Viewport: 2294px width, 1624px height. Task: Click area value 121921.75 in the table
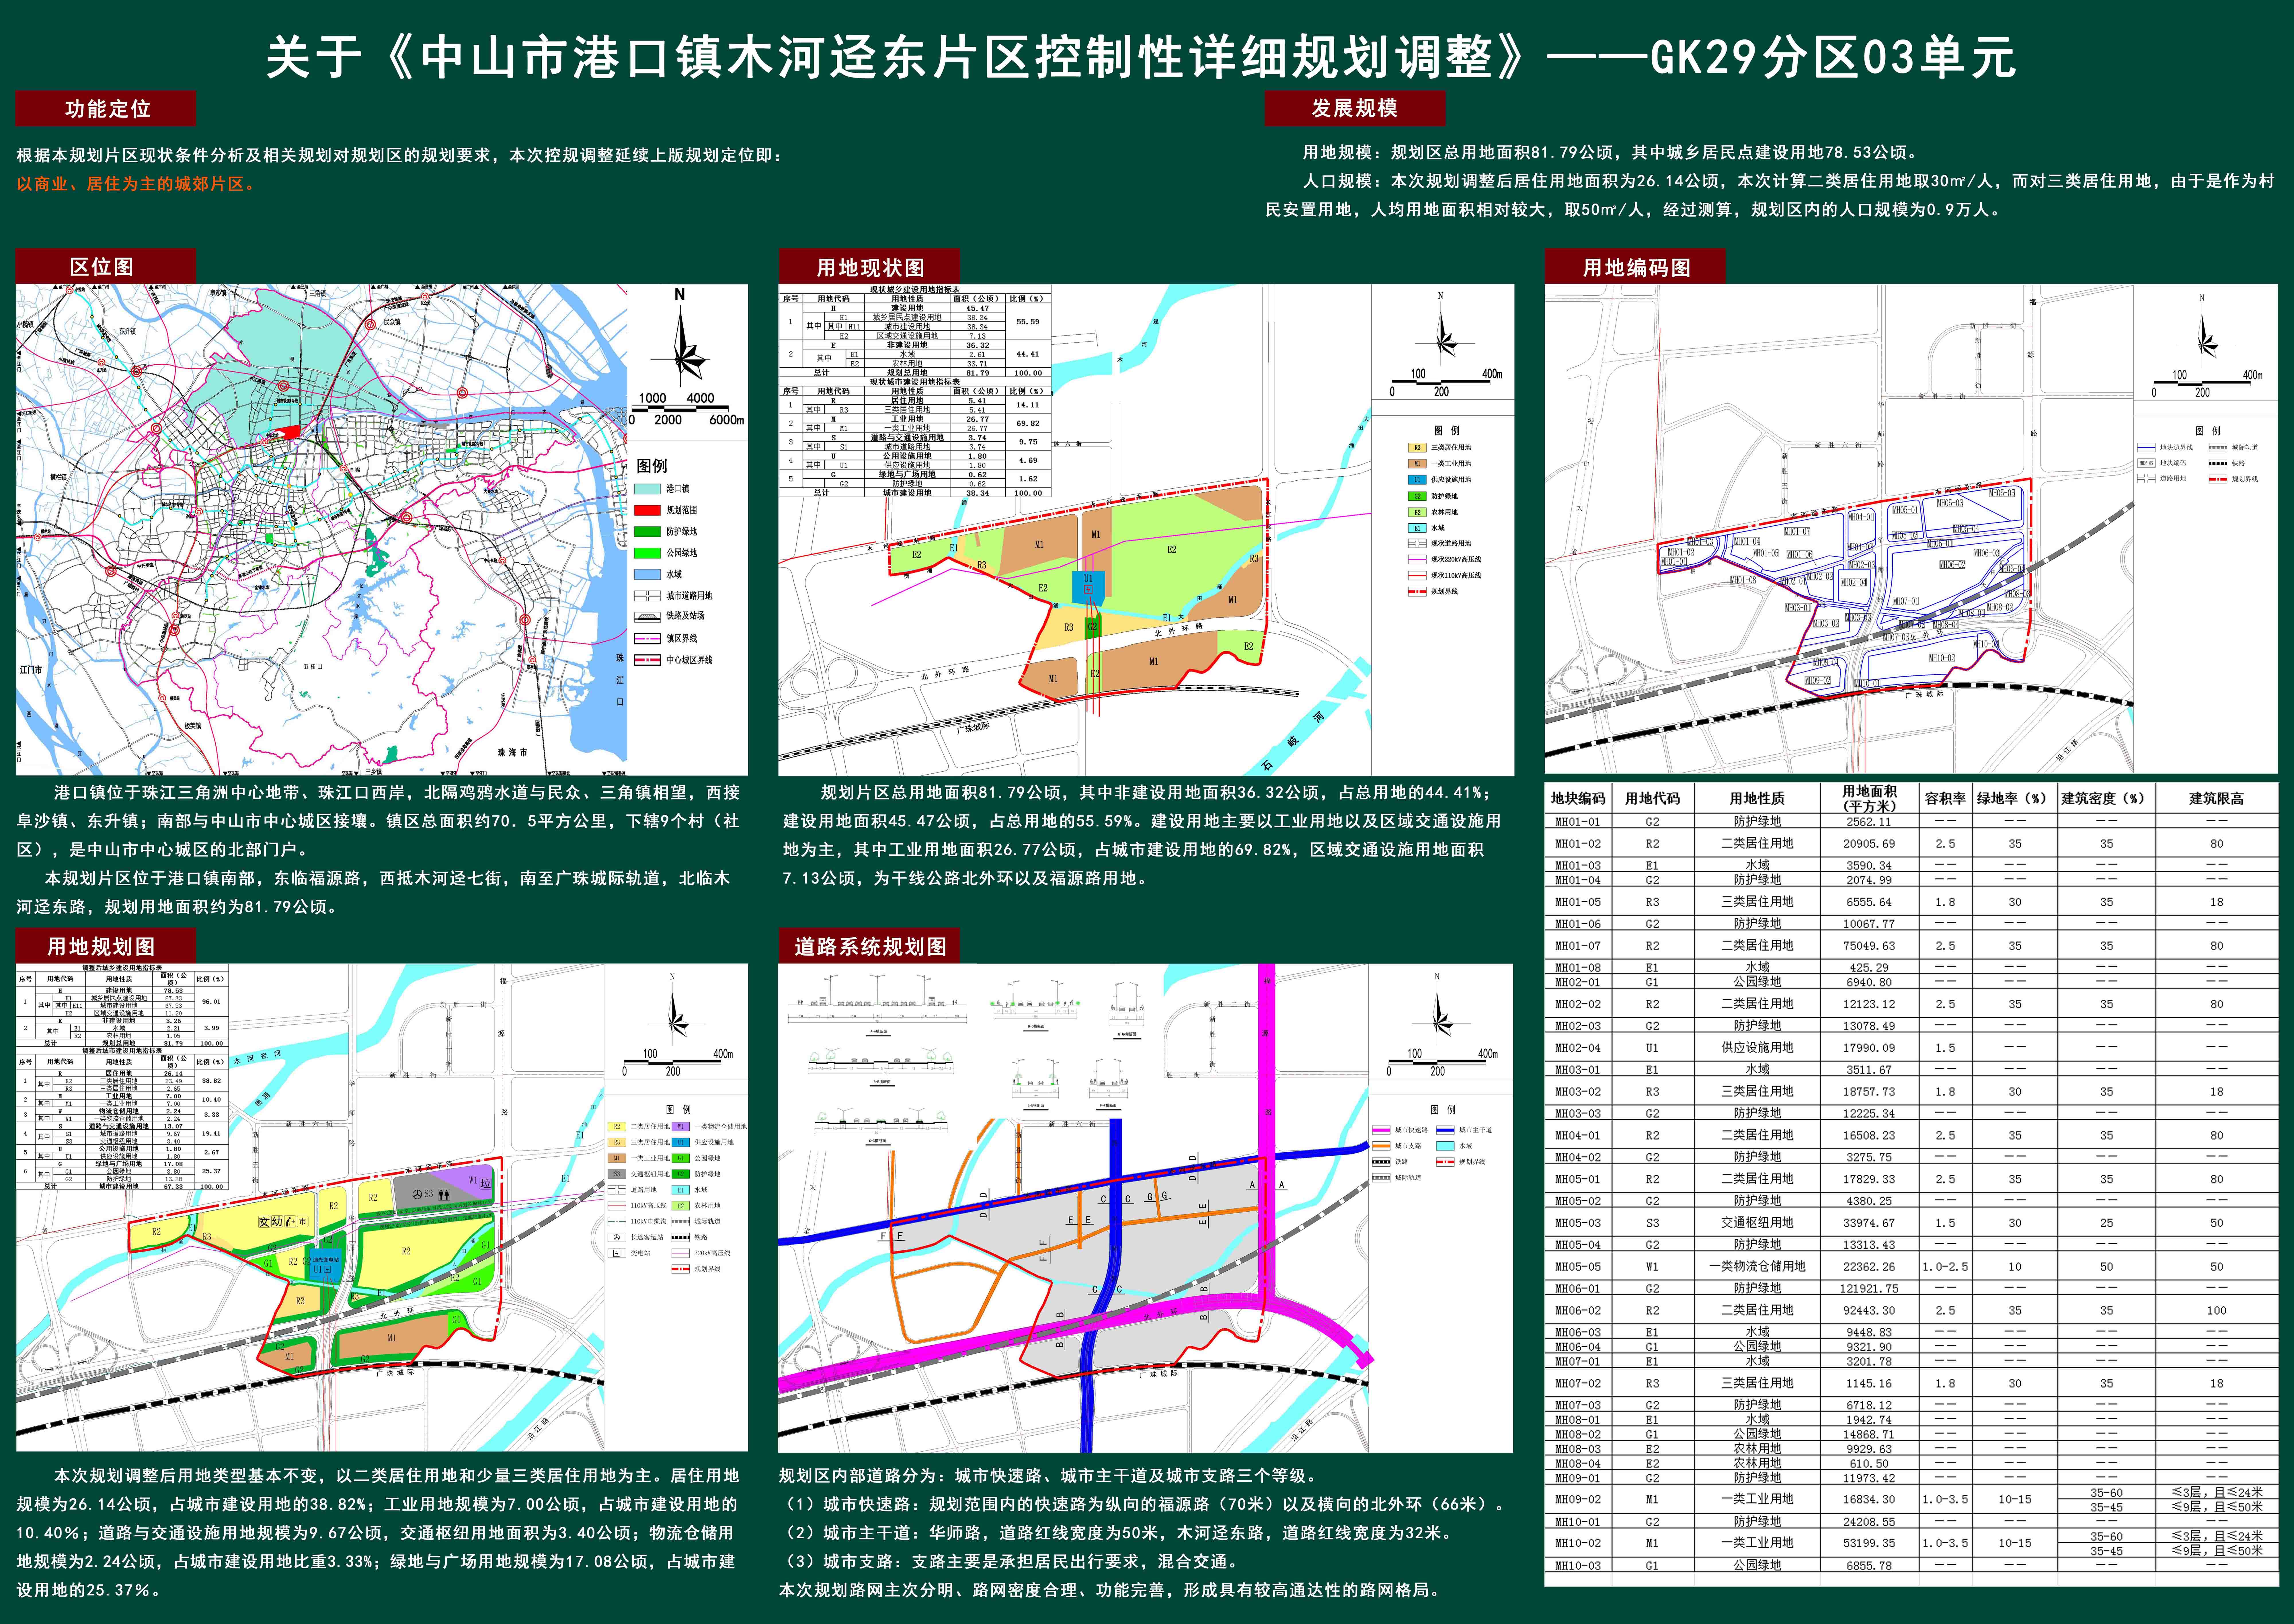point(1870,1288)
